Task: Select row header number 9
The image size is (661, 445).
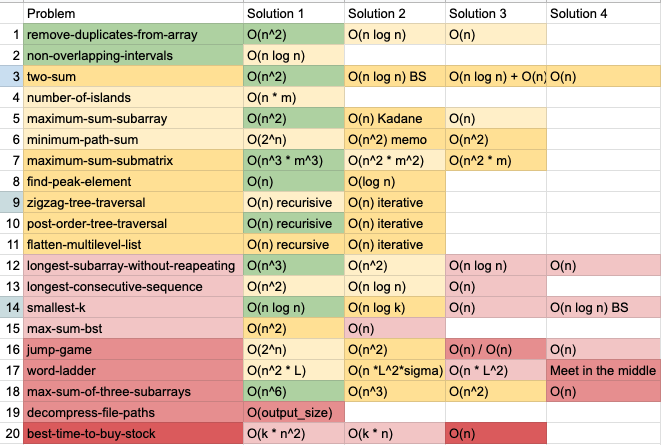Action: [x=12, y=202]
